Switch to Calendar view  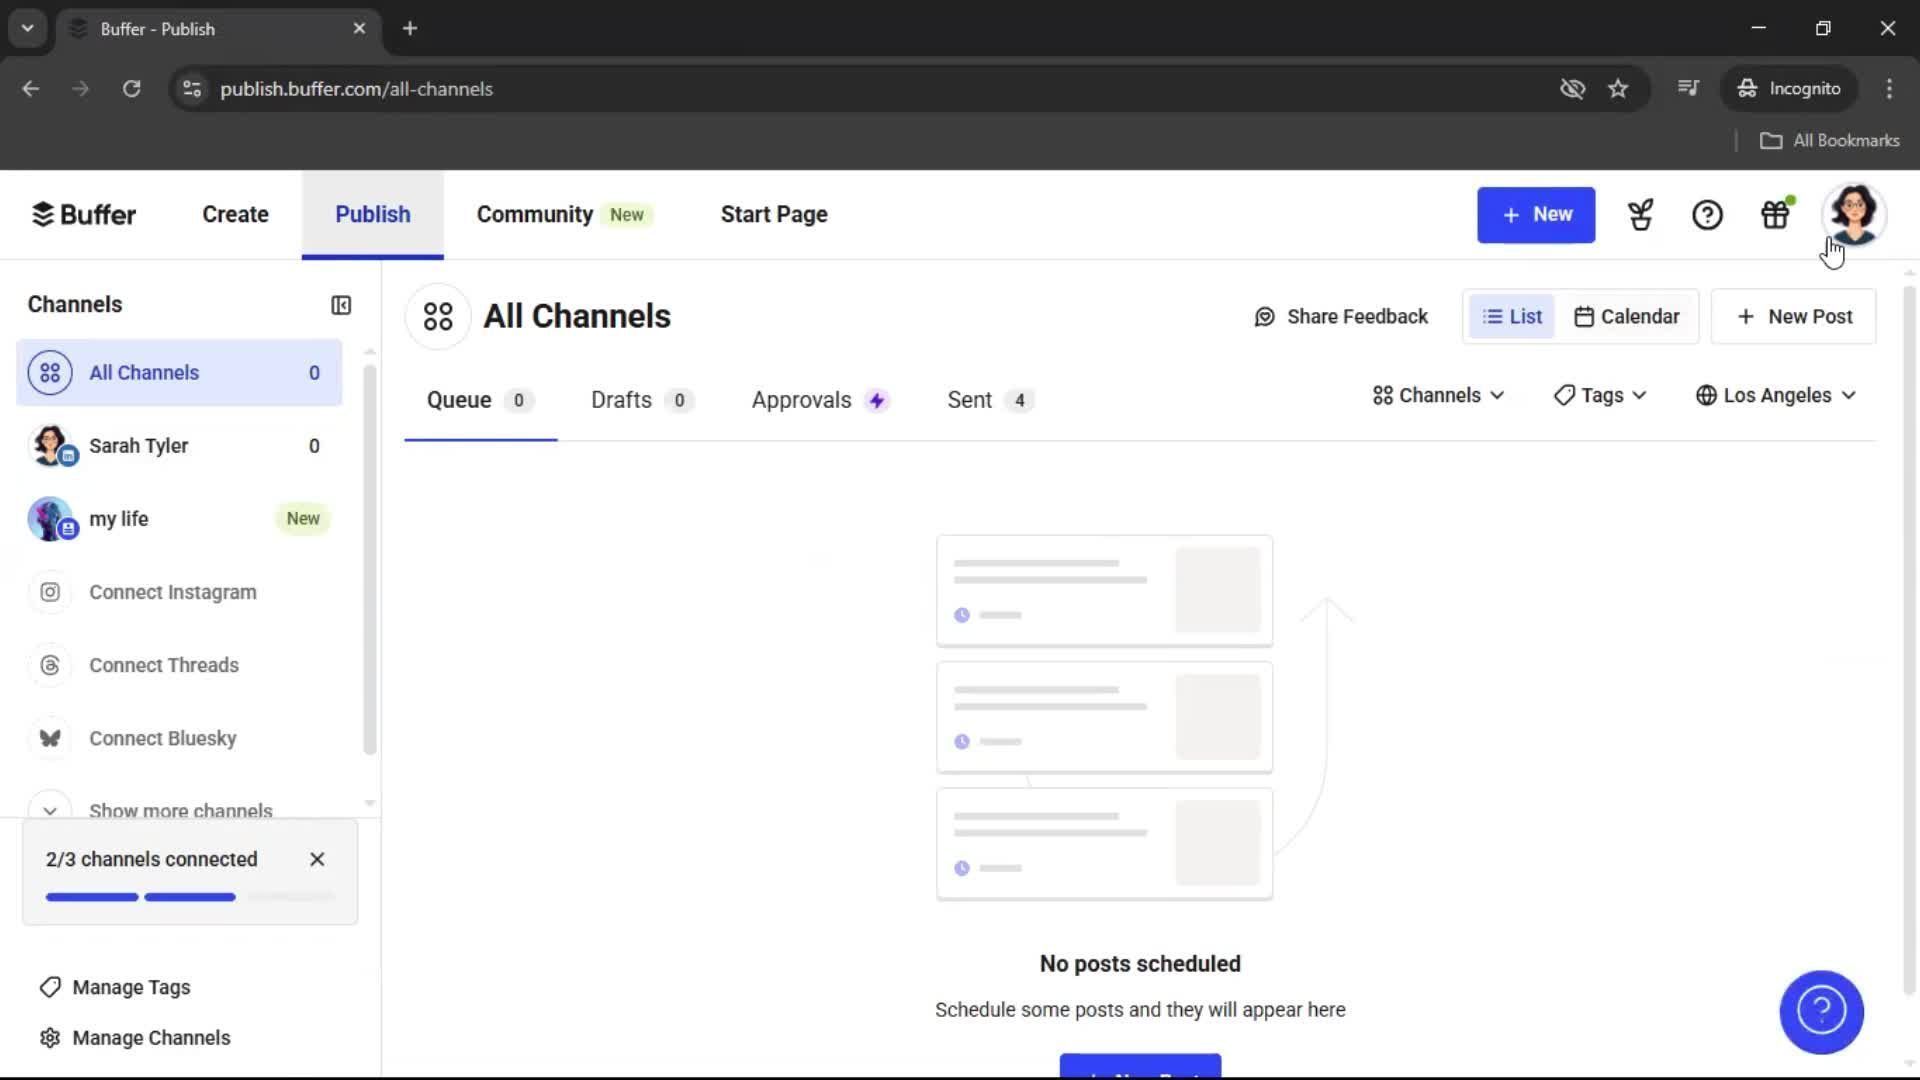(1627, 316)
